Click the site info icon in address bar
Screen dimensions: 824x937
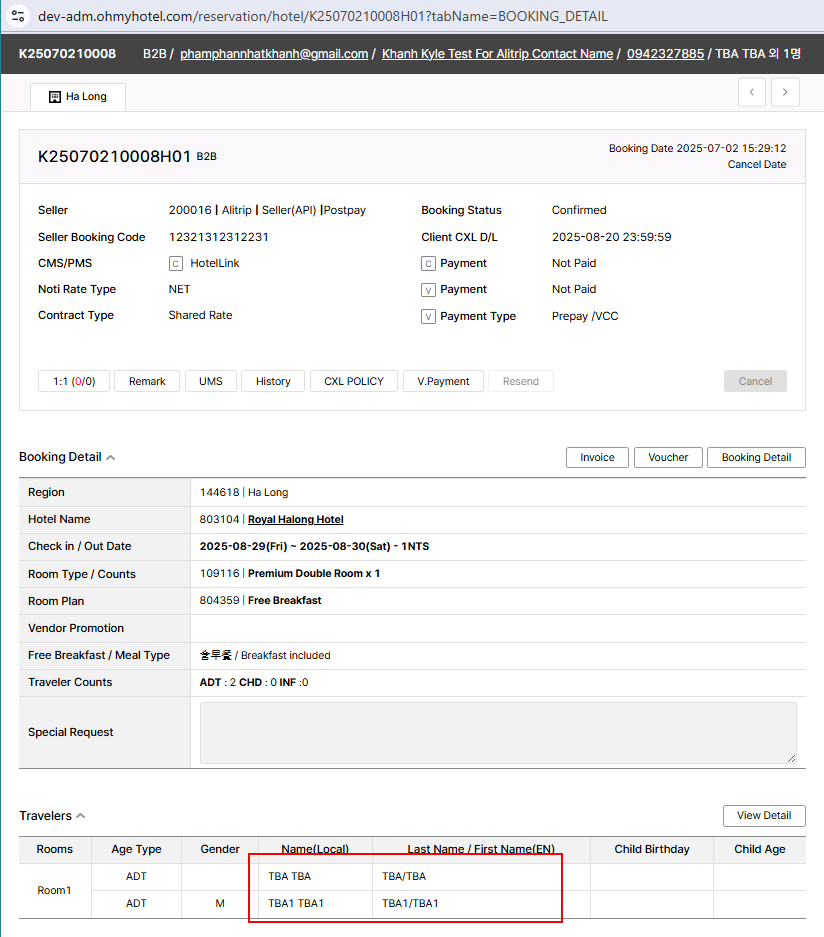(18, 16)
